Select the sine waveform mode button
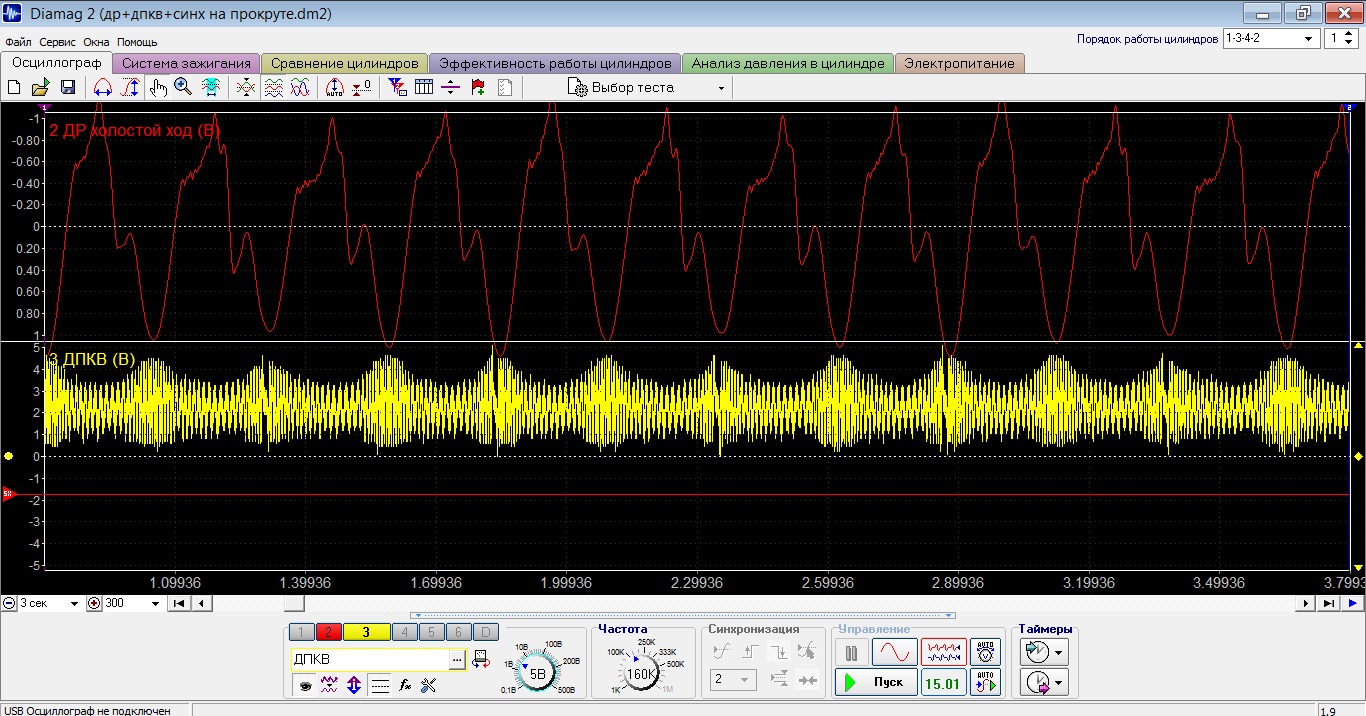This screenshot has width=1366, height=716. click(894, 653)
